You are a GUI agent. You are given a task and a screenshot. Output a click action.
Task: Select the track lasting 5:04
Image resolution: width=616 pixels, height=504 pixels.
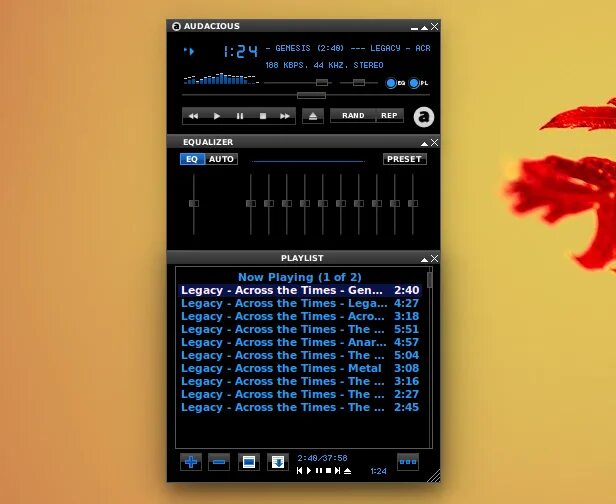[x=300, y=355]
